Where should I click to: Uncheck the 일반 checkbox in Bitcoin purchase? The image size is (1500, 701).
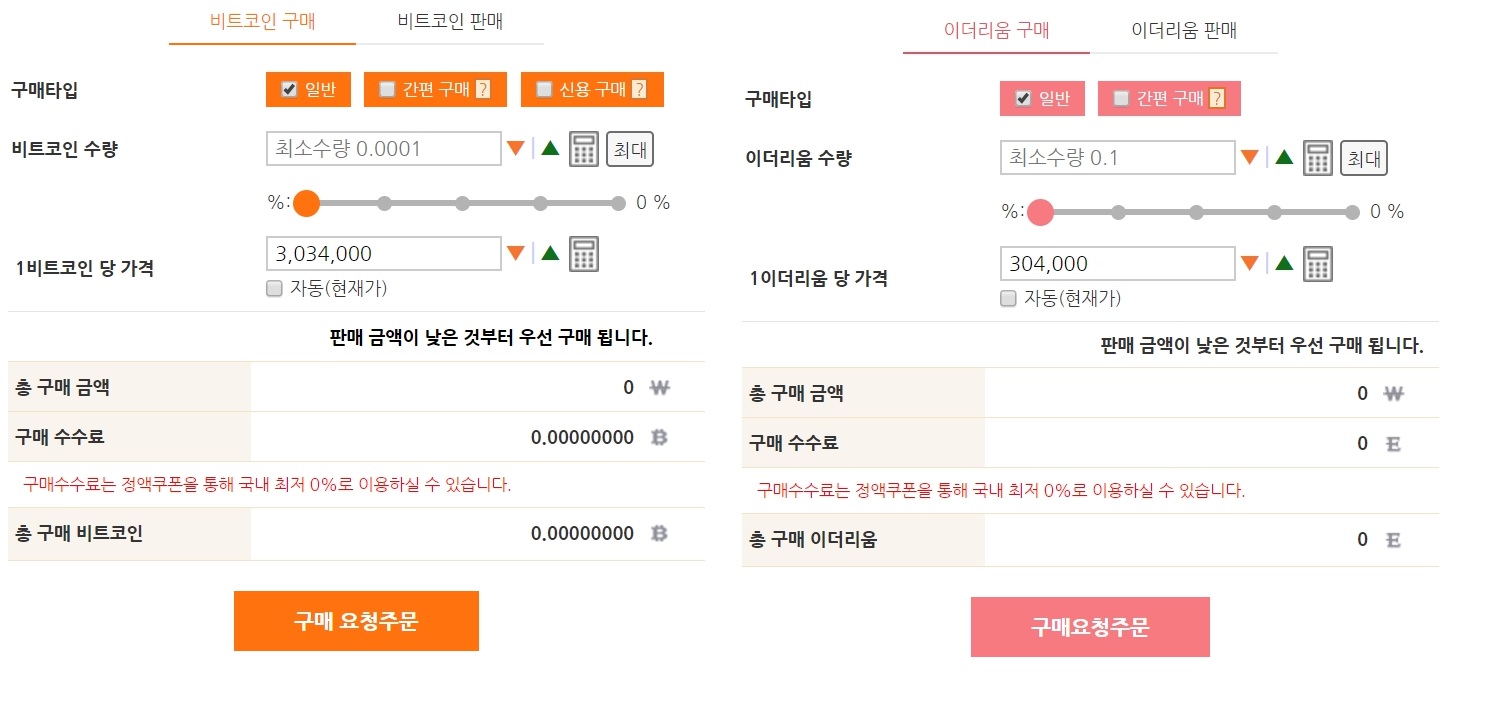[289, 89]
